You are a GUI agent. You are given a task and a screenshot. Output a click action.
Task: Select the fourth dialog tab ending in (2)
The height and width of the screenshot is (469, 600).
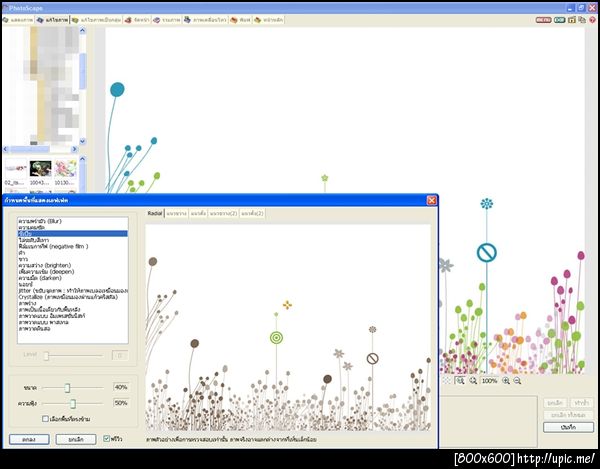tap(223, 213)
